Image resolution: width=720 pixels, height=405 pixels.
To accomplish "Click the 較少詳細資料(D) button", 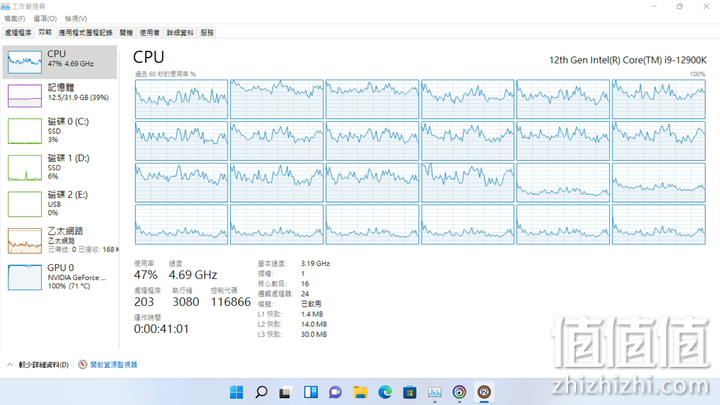I will coord(44,365).
